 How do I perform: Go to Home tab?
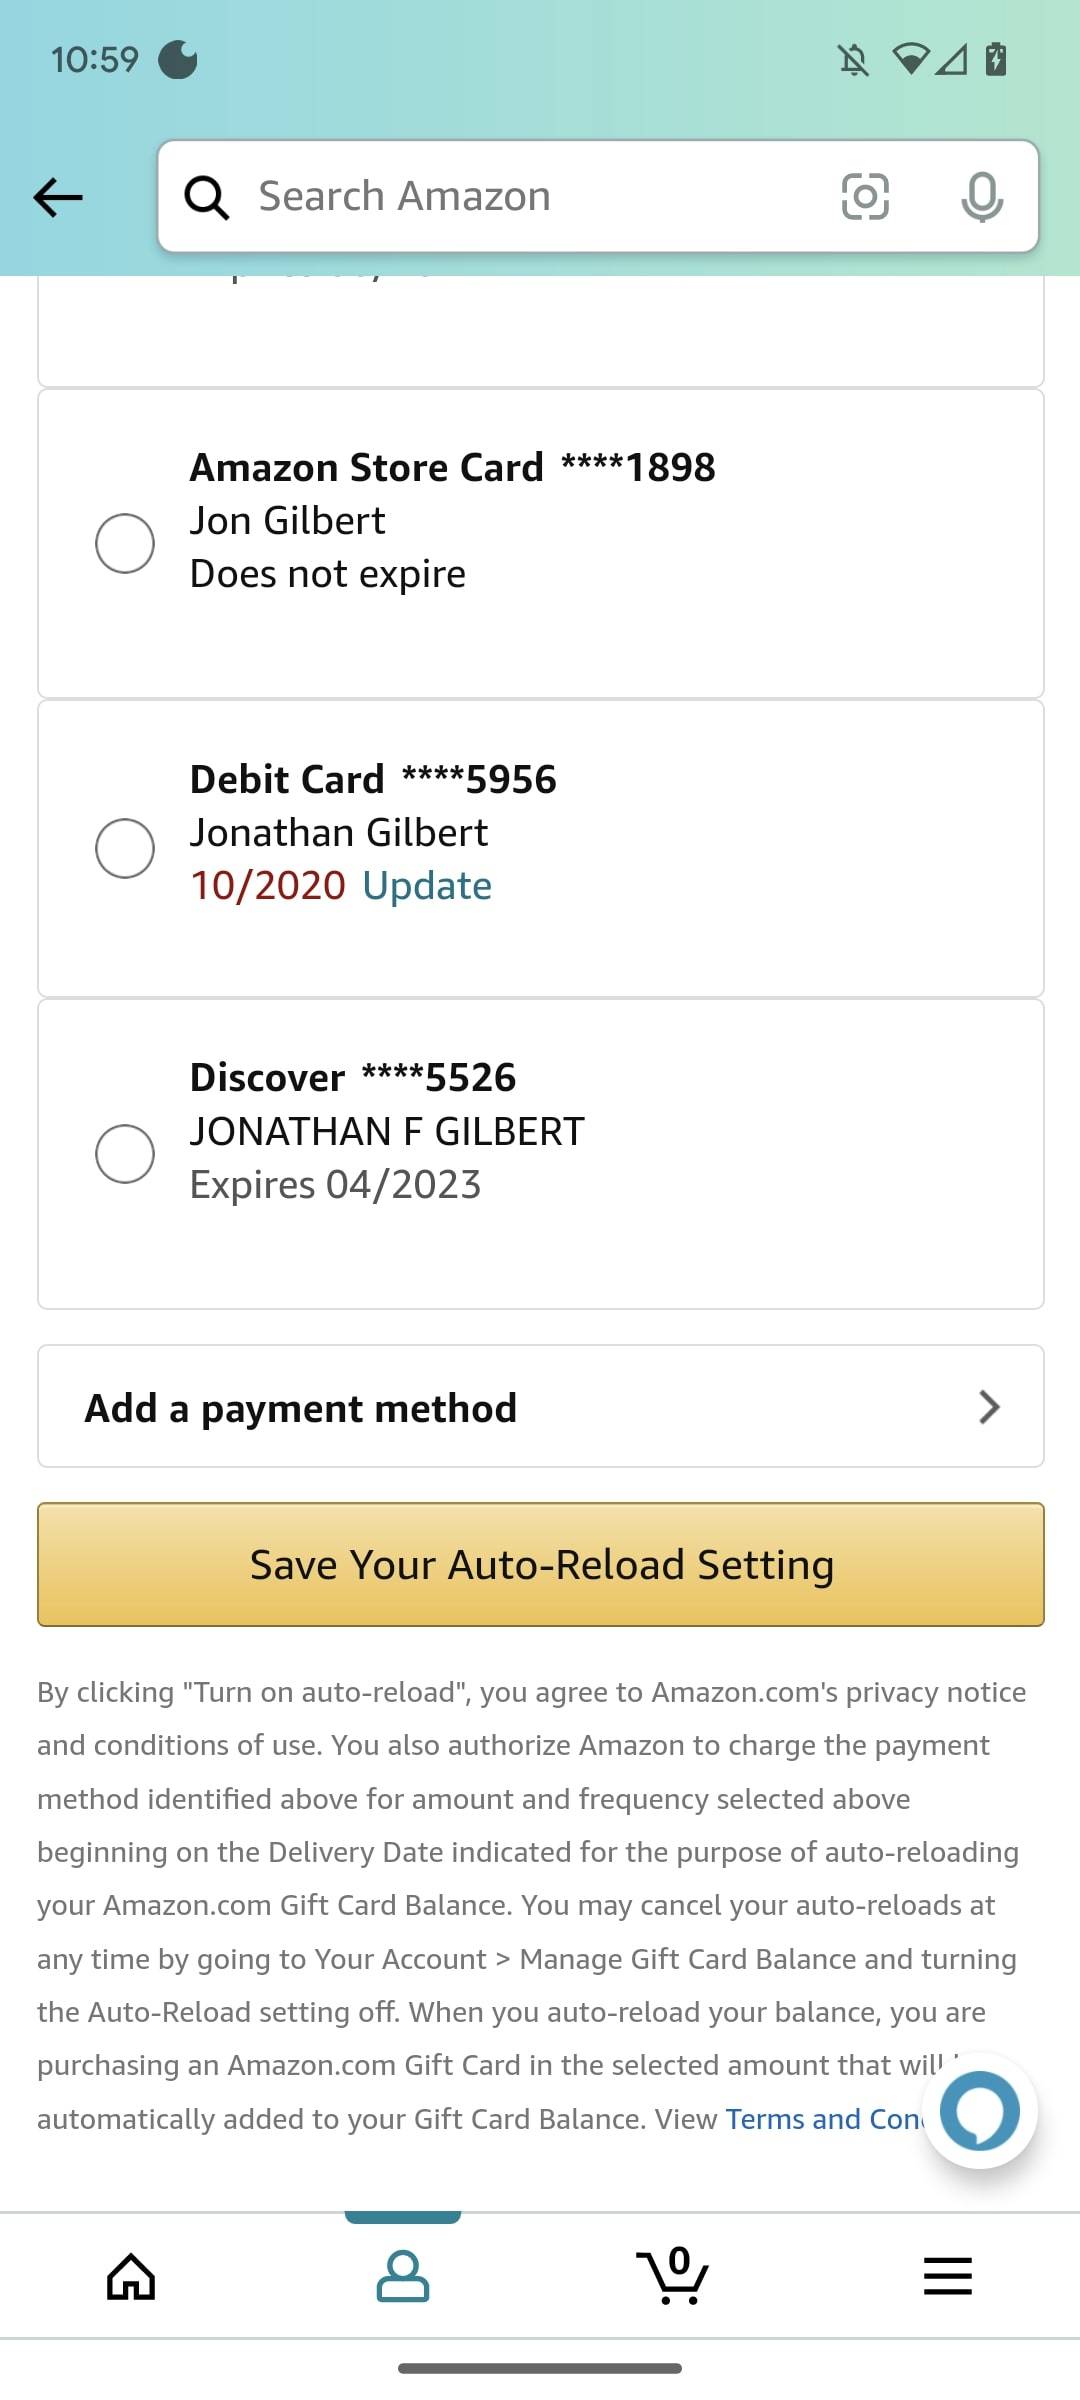coord(131,2276)
